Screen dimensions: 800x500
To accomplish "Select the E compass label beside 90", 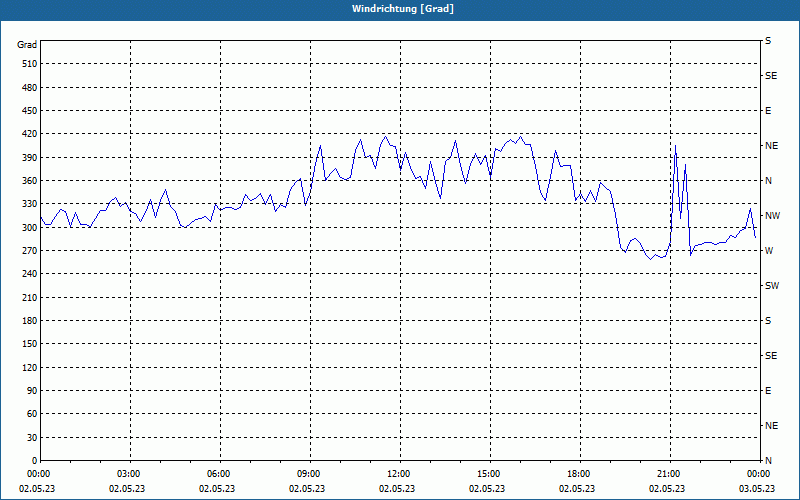I will pos(768,391).
